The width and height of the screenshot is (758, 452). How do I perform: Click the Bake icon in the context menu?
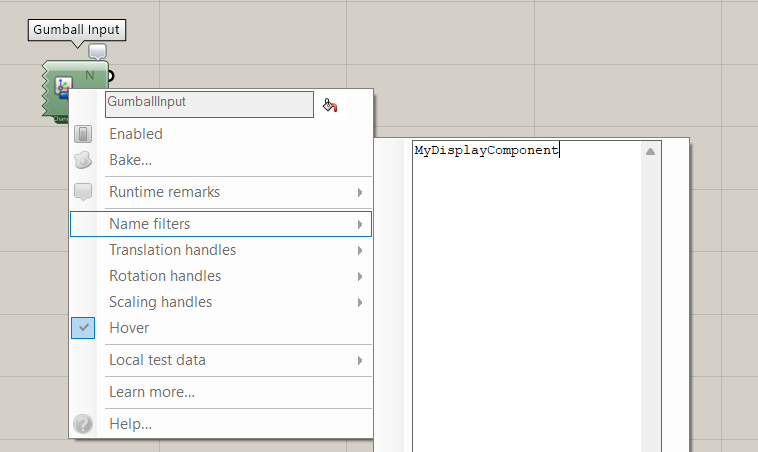click(x=84, y=160)
